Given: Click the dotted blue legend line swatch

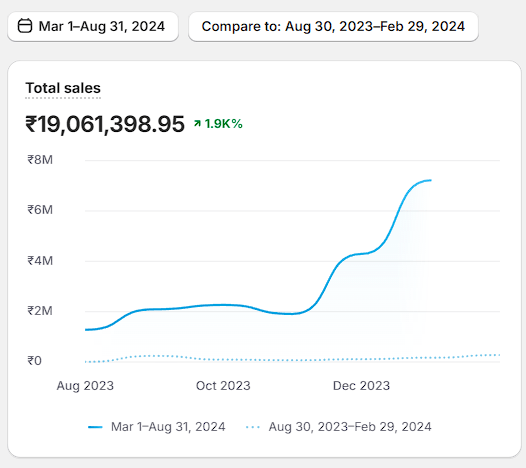Looking at the screenshot, I should (253, 427).
